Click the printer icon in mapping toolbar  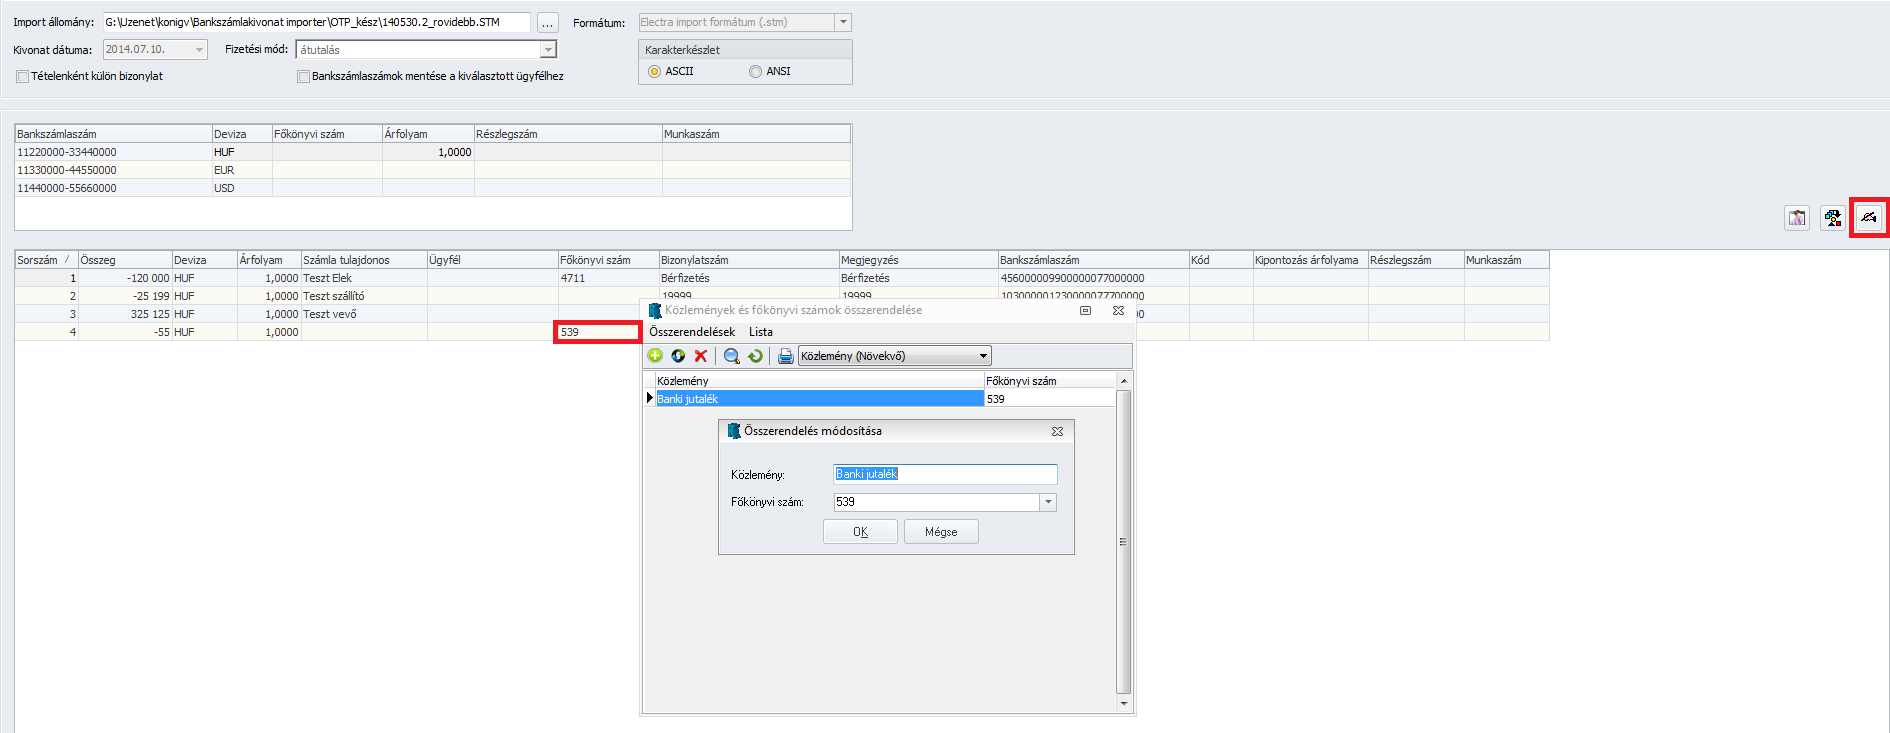click(786, 356)
